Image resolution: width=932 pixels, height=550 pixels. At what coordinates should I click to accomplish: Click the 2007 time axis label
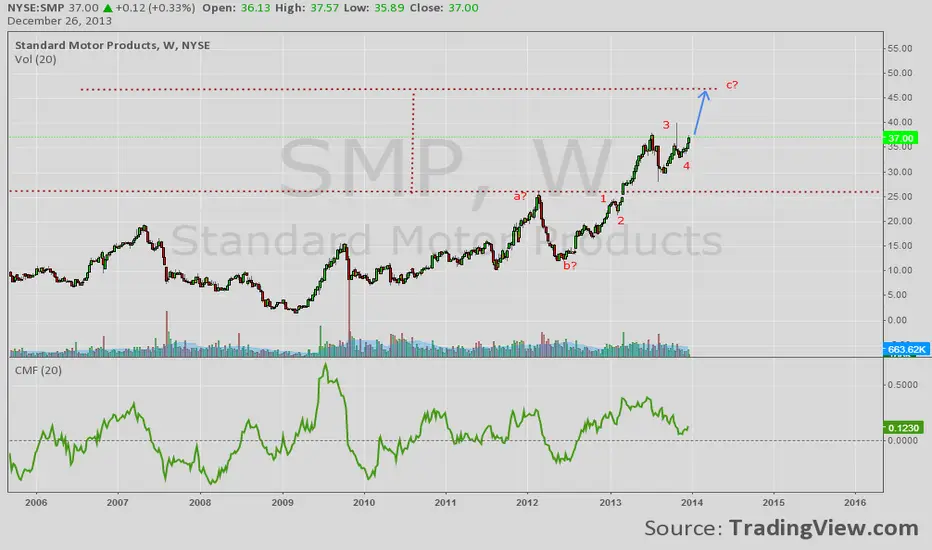click(x=118, y=502)
